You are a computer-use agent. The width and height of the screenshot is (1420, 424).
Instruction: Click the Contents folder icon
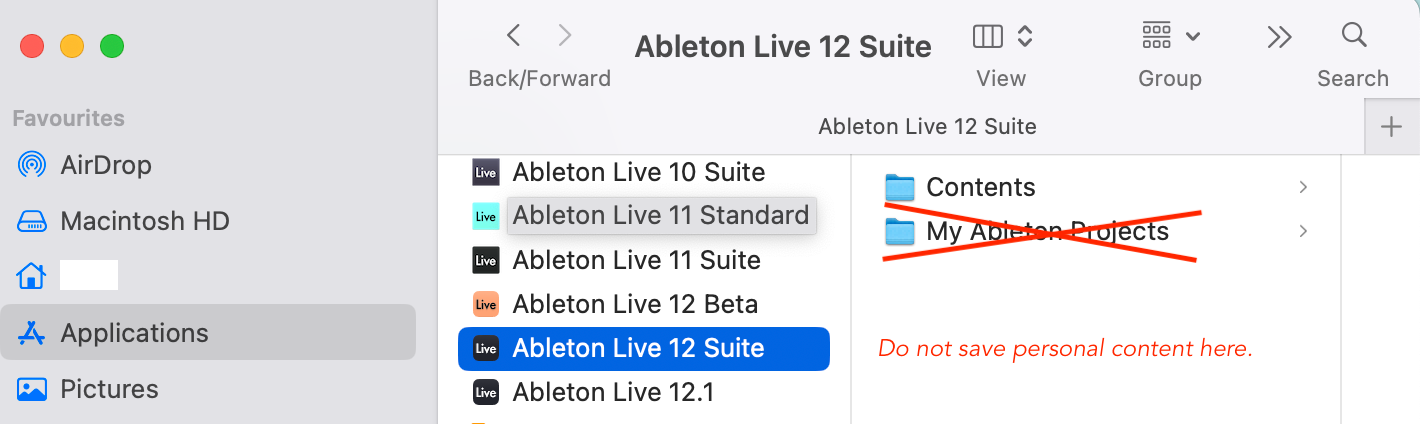coord(900,187)
